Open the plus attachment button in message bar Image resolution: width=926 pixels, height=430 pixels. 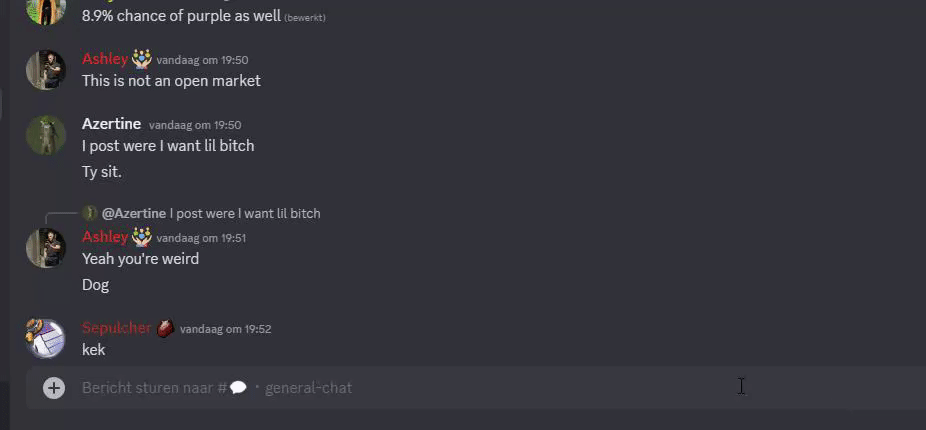[x=54, y=387]
